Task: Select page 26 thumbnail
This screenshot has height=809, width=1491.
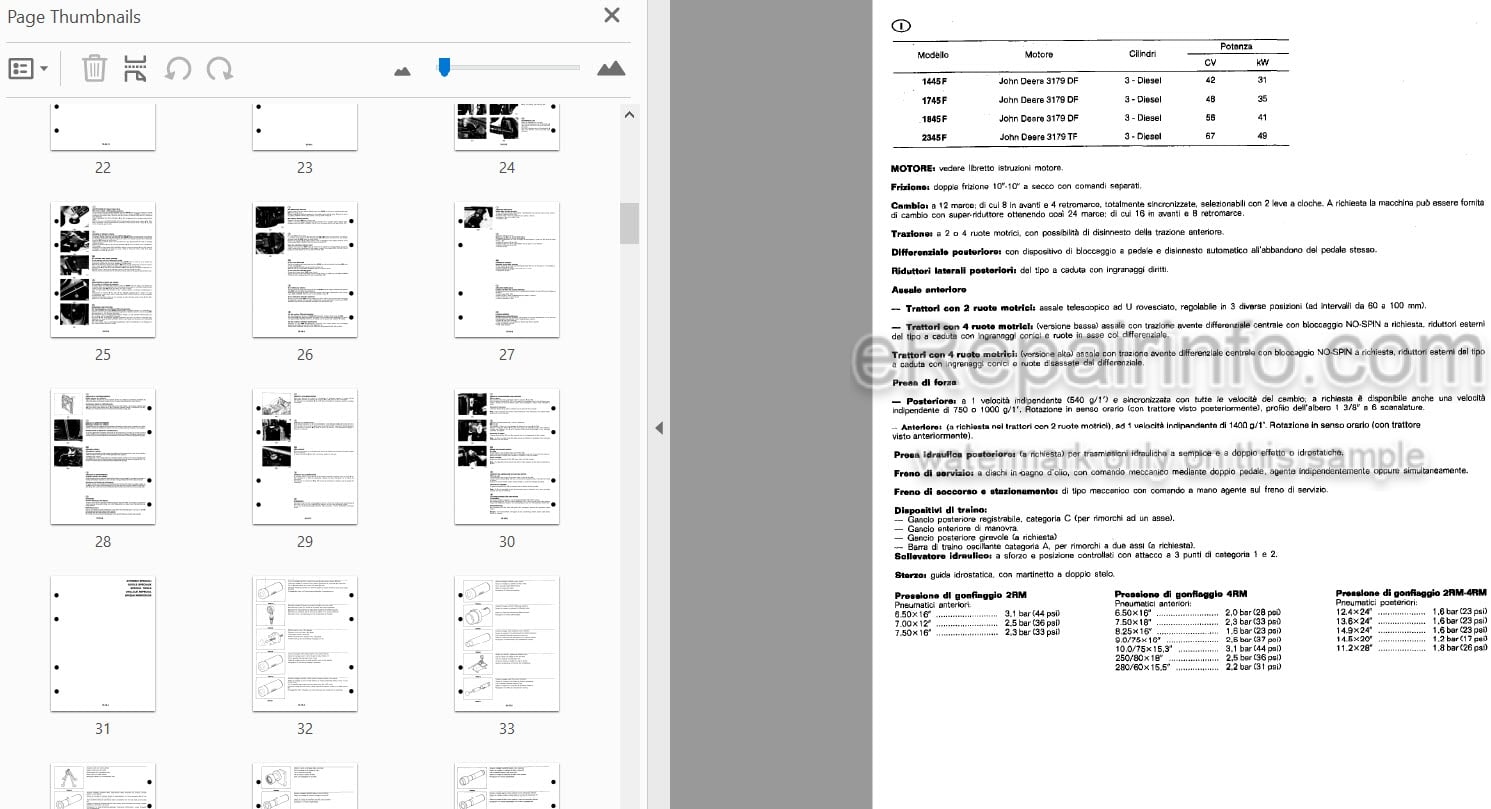Action: click(305, 269)
